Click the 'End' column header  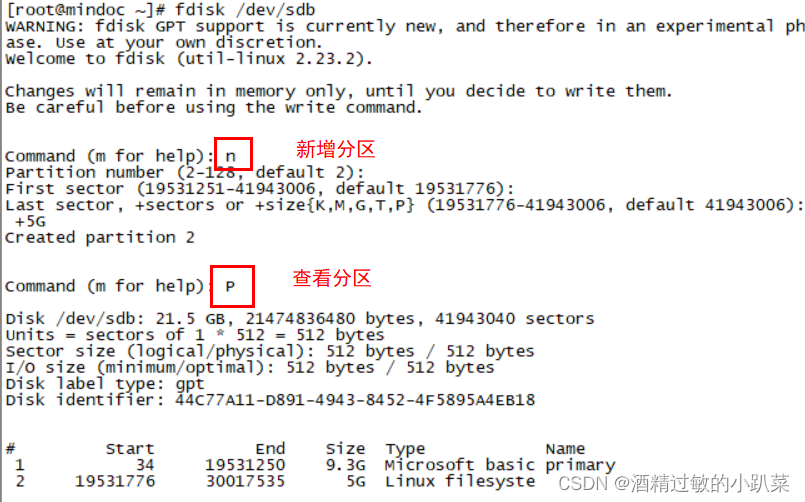[270, 449]
